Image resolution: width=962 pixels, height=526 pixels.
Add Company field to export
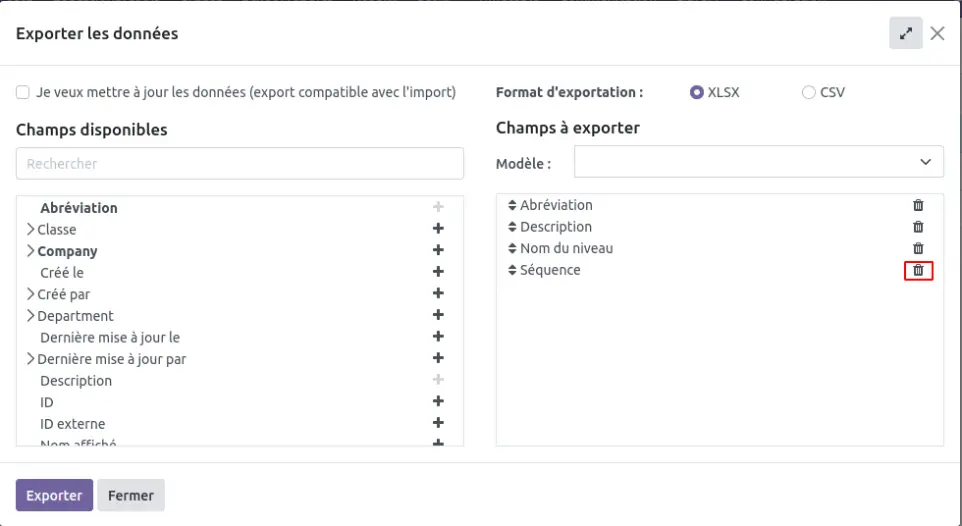(x=437, y=251)
